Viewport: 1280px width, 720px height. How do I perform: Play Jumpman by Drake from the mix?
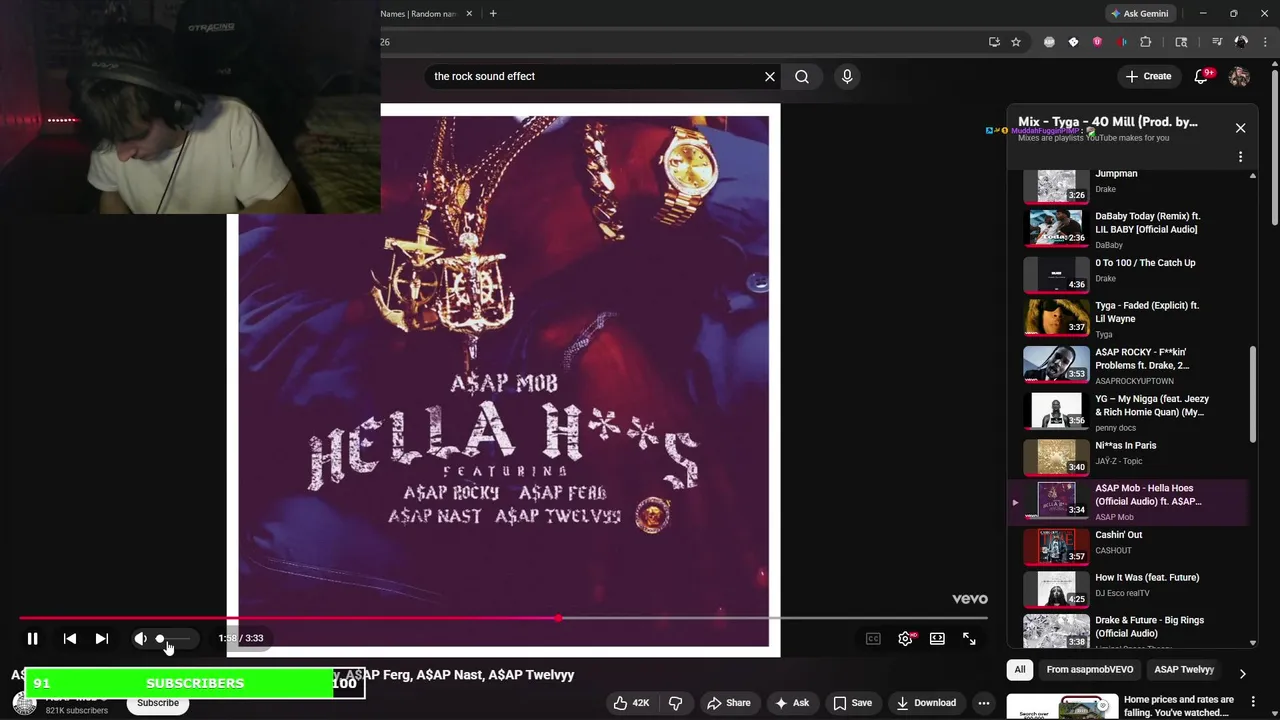pos(1126,185)
